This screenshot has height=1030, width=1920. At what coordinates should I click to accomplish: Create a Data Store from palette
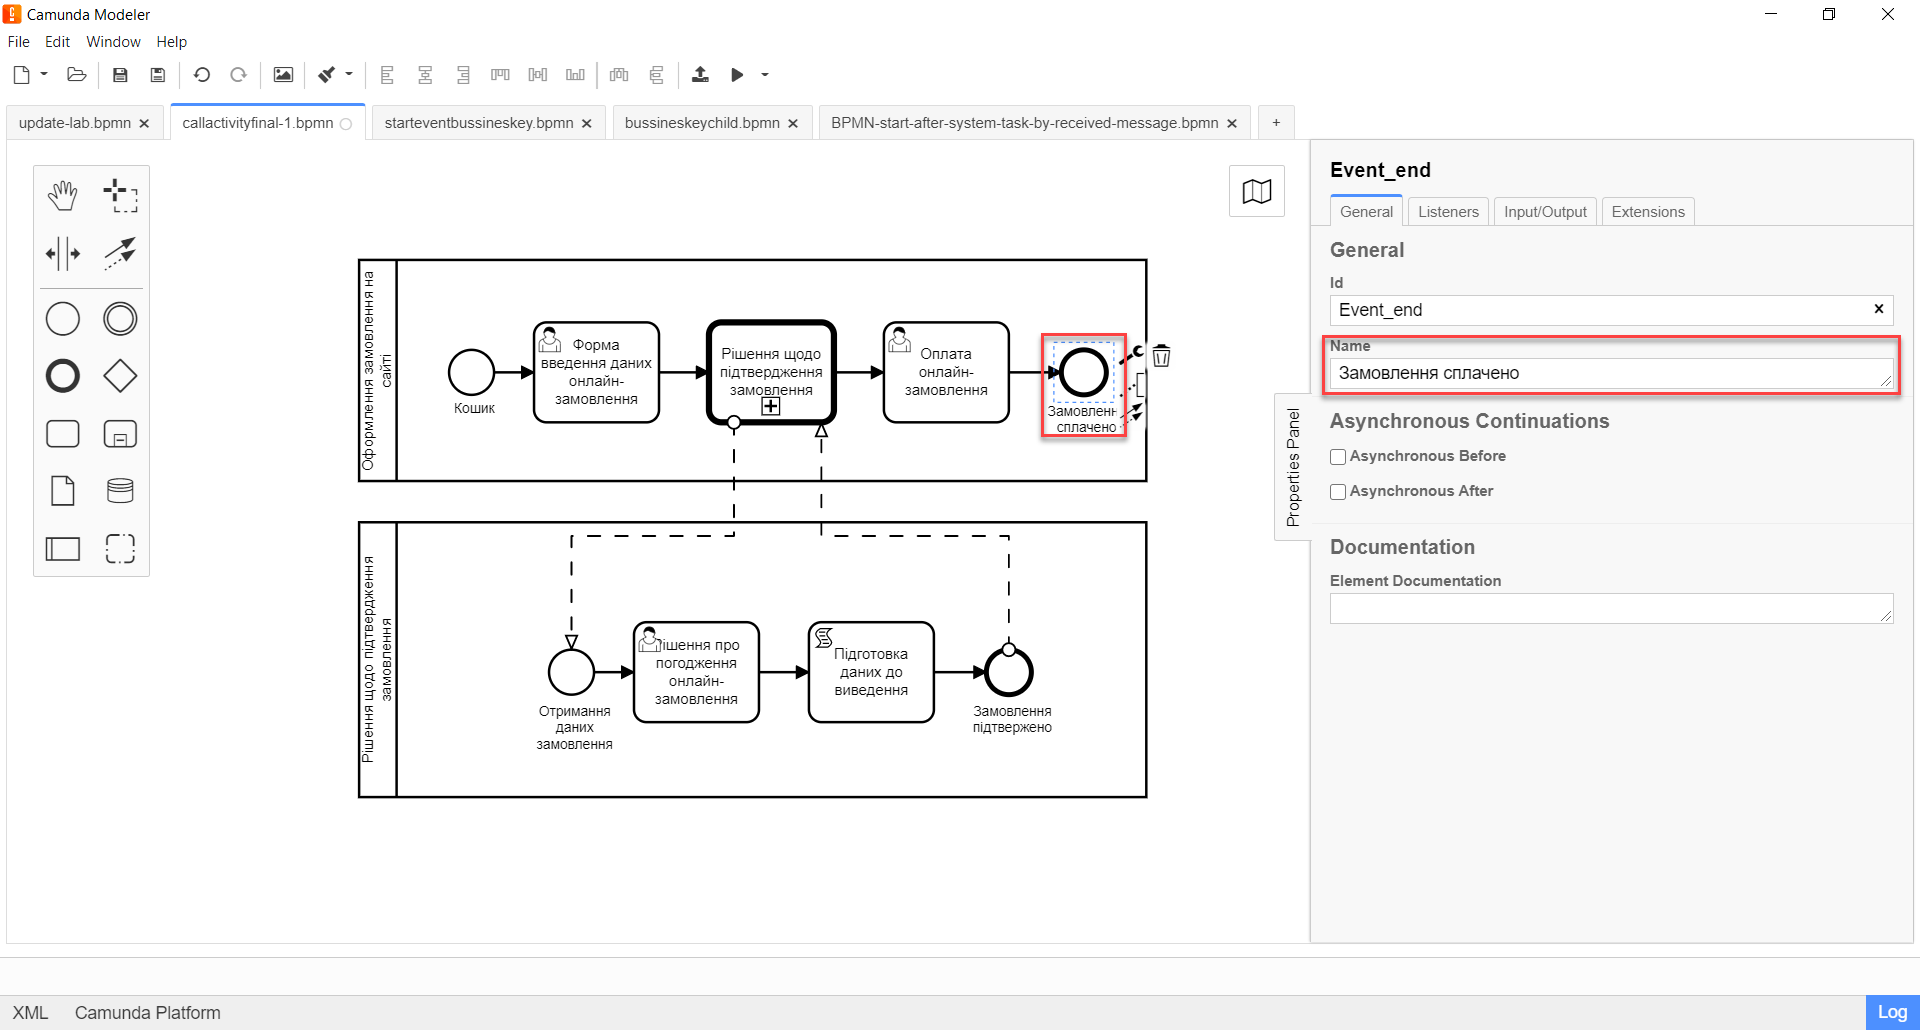[x=120, y=491]
